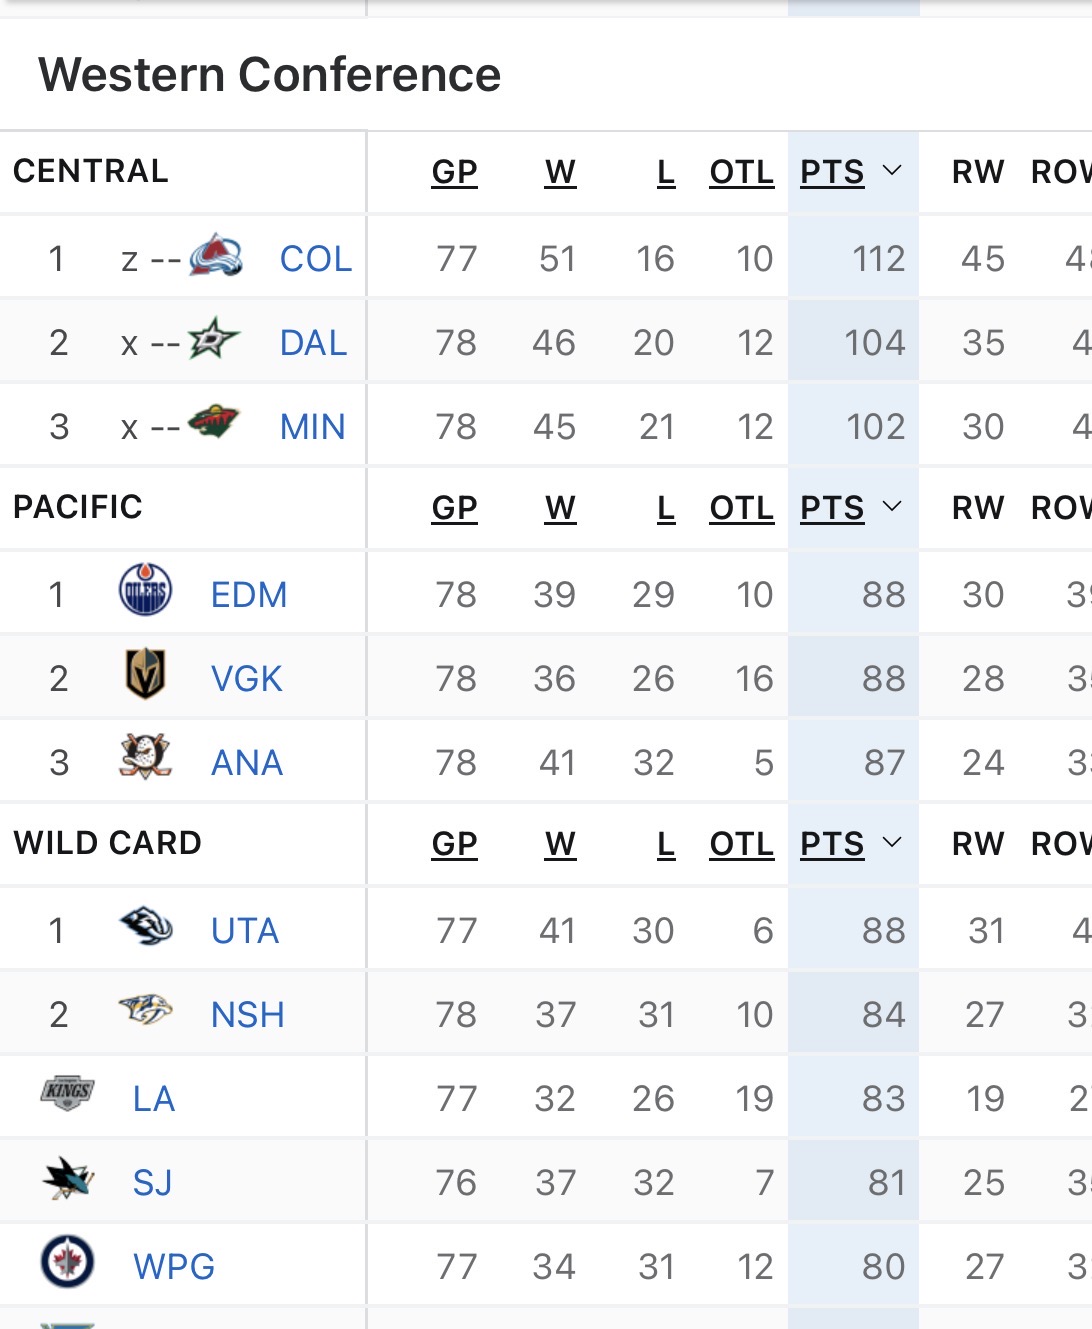The height and width of the screenshot is (1329, 1092).
Task: Toggle PTS sort arrow in Pacific table
Action: 893,507
